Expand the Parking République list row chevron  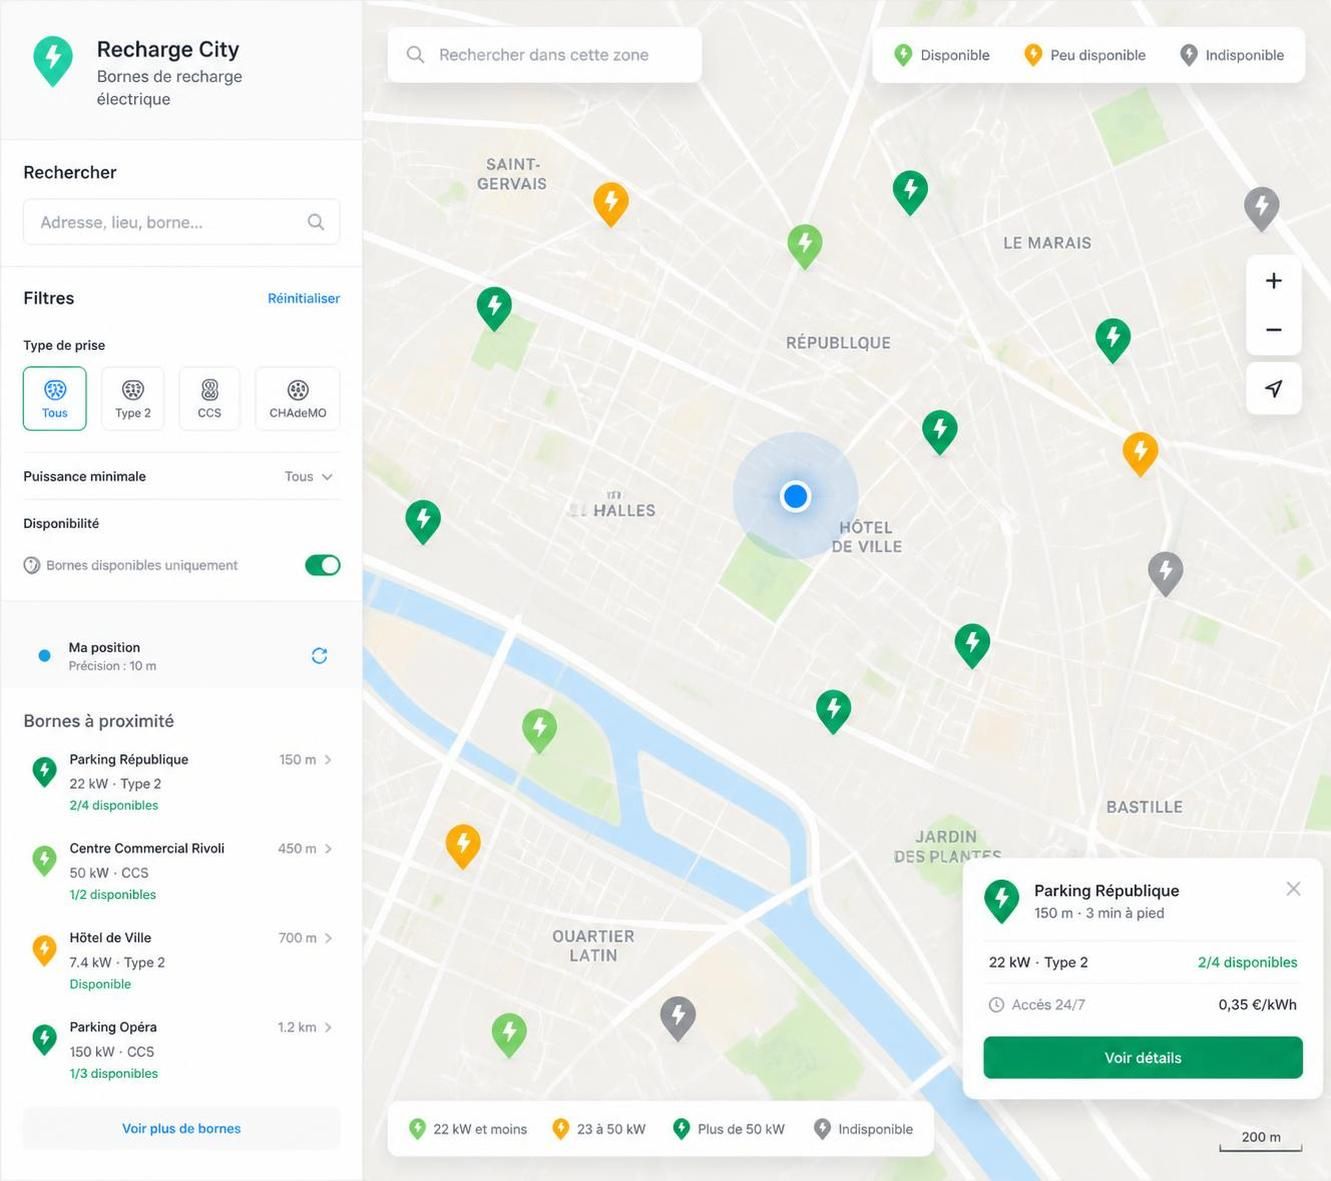(328, 760)
